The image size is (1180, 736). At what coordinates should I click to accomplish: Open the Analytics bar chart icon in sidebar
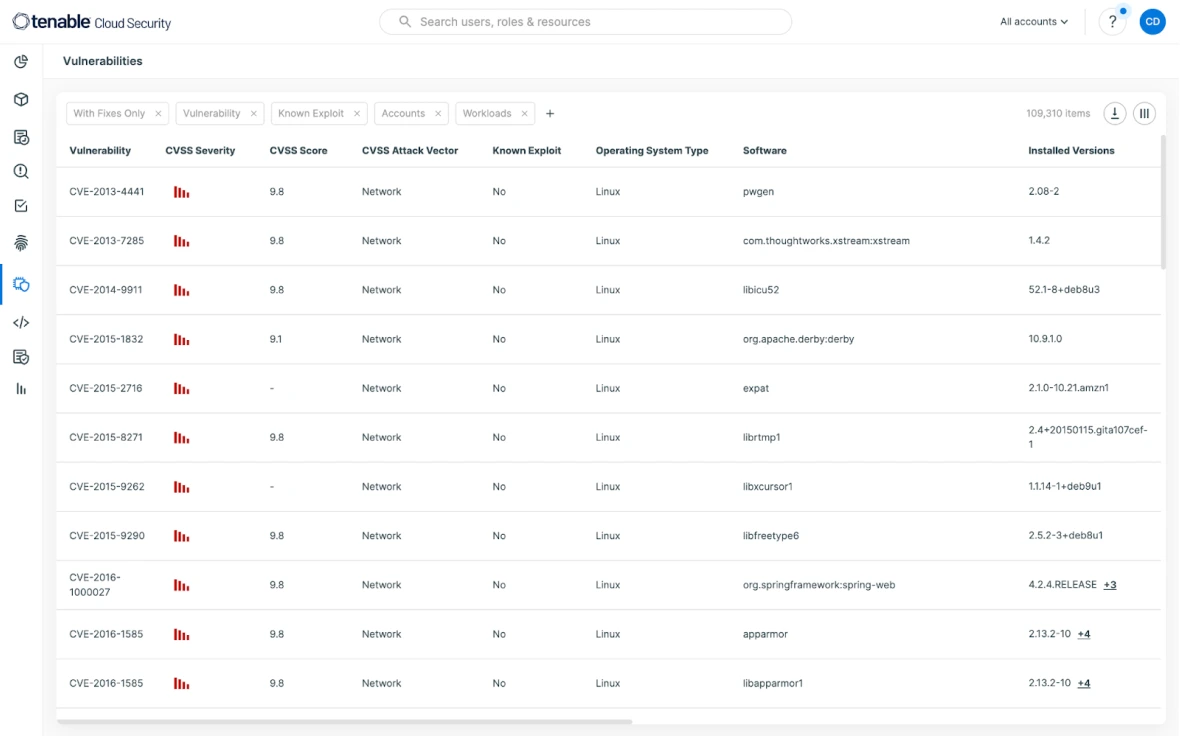[21, 388]
